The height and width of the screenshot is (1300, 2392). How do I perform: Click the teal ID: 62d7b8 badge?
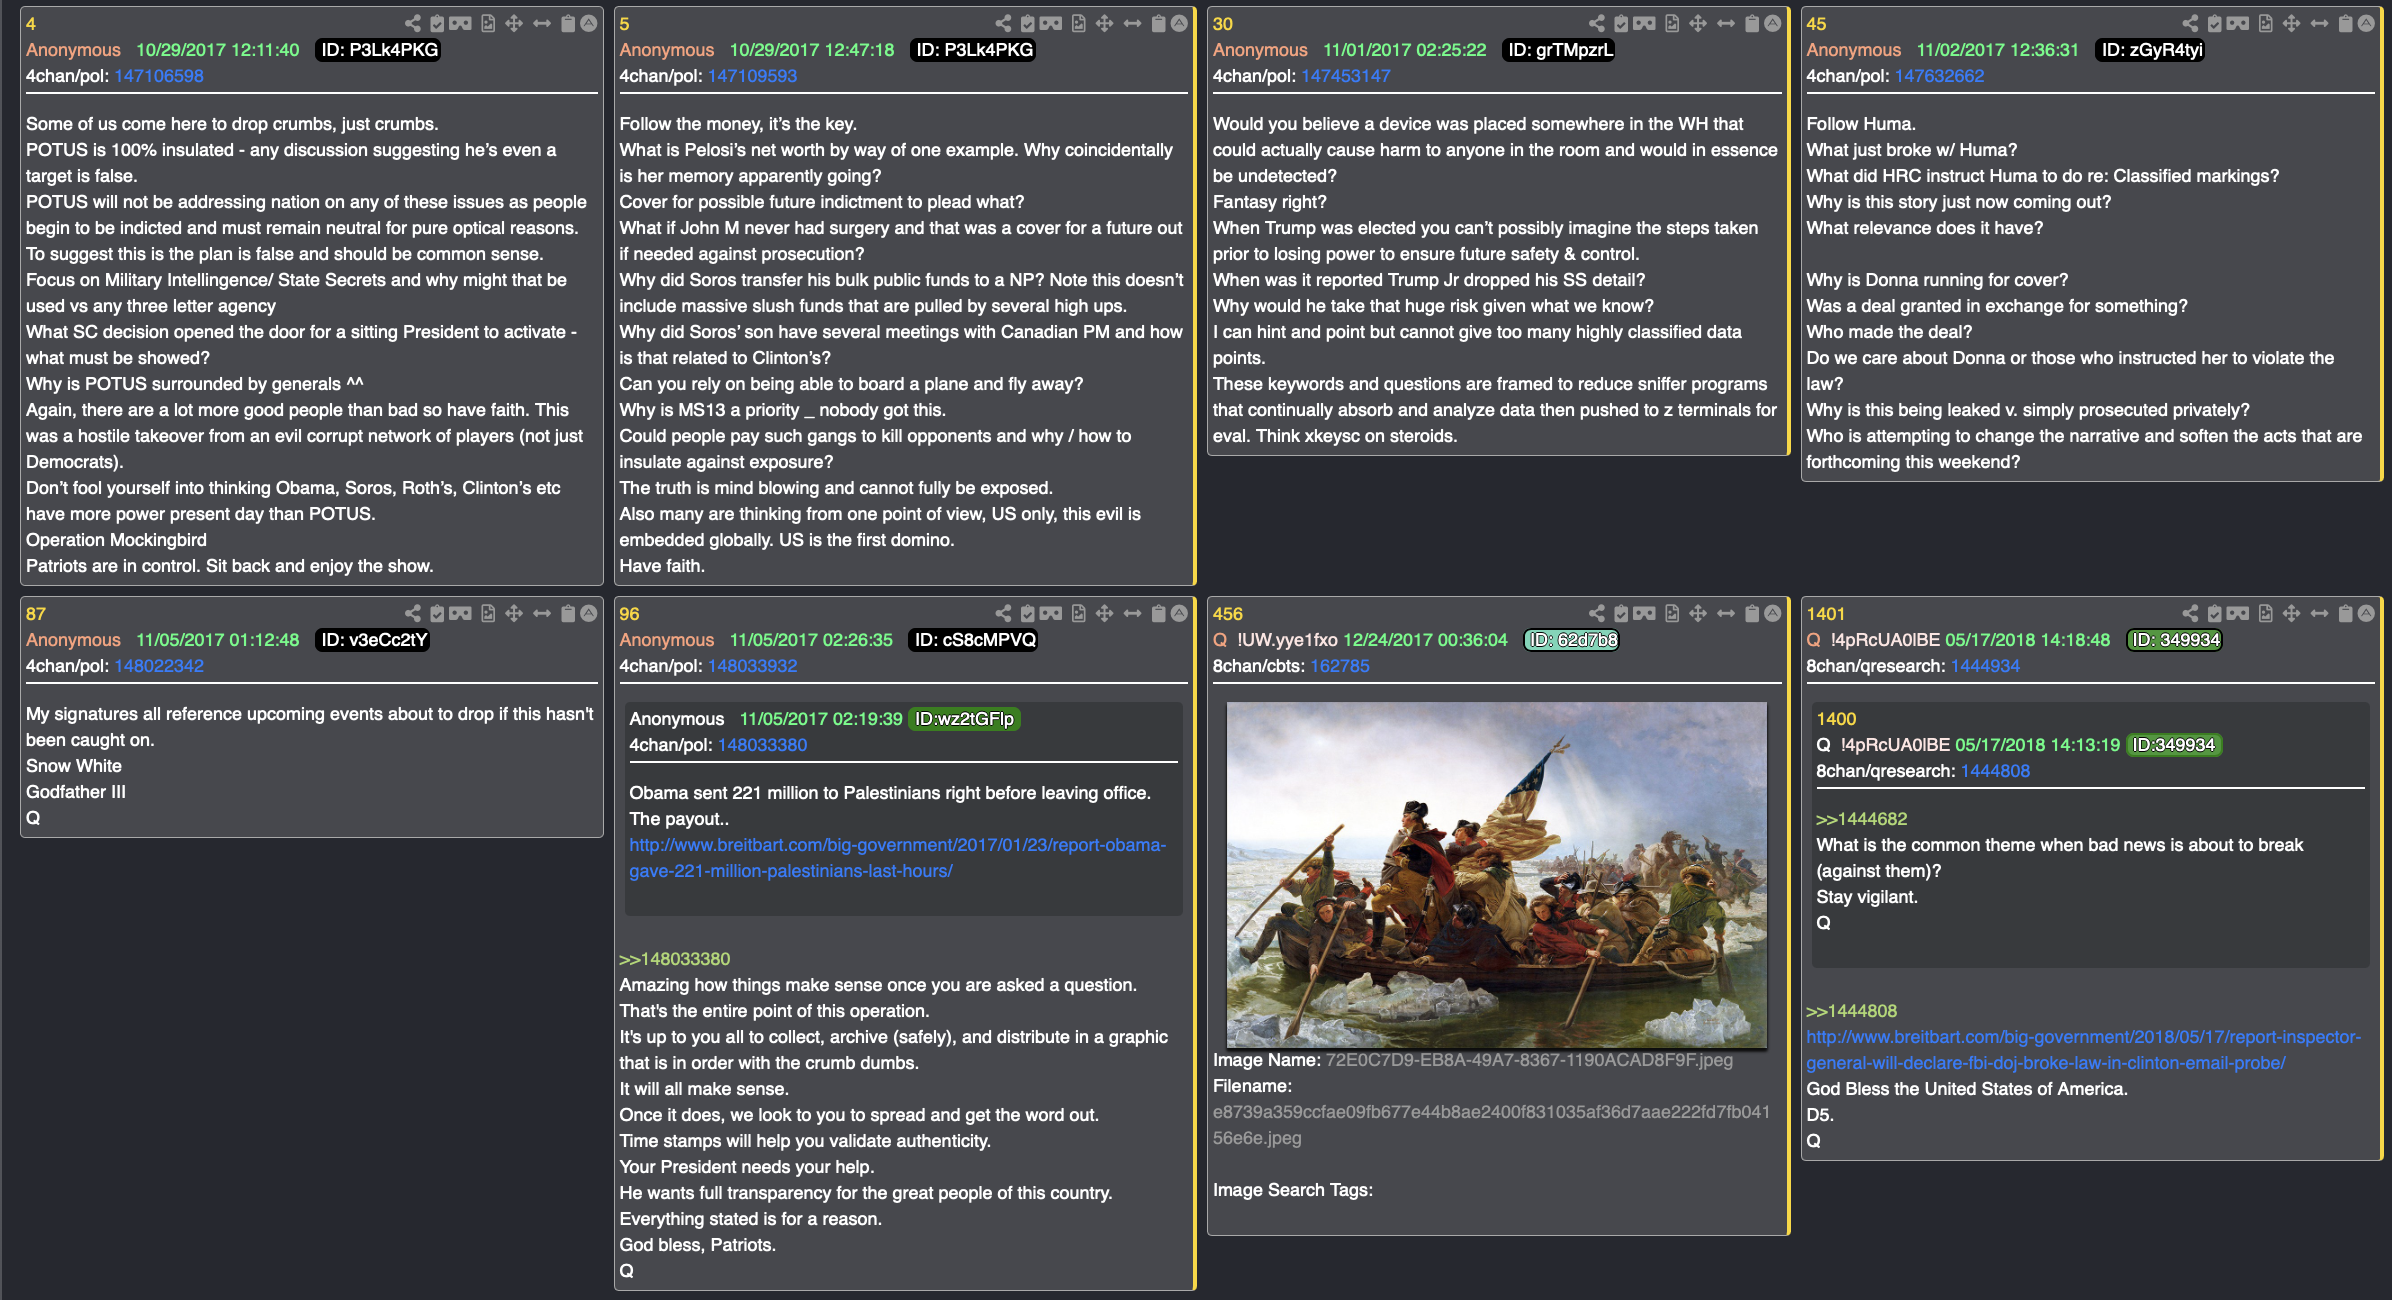point(1572,640)
